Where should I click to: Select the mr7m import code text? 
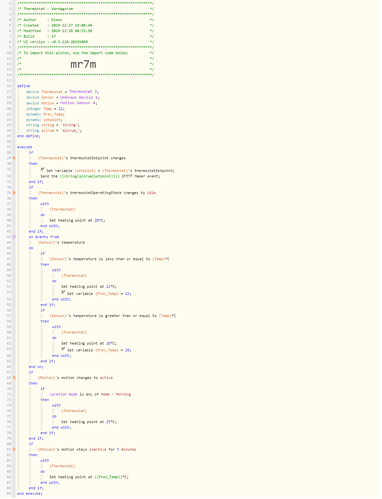click(83, 64)
